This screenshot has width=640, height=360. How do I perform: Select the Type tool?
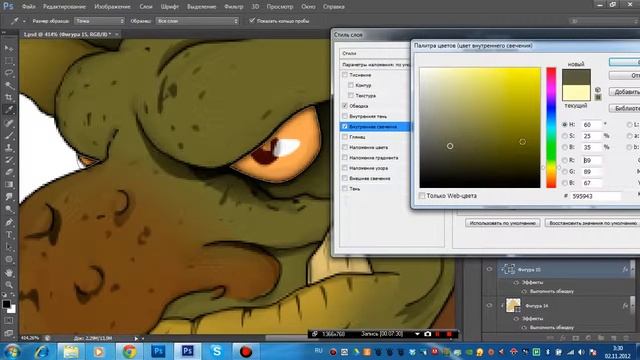pos(9,235)
